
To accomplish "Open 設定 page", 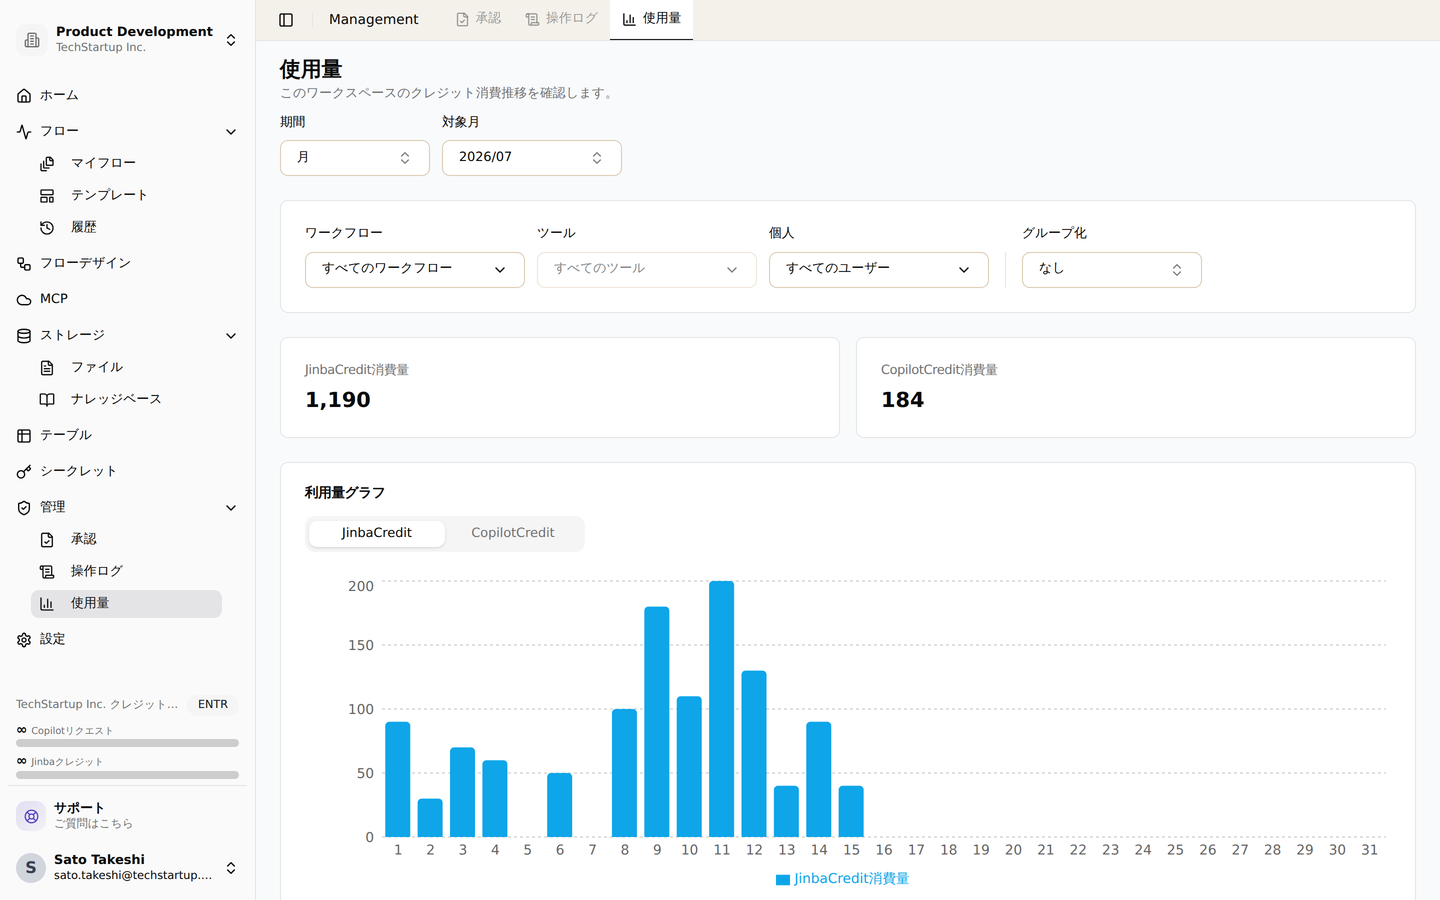I will tap(126, 640).
